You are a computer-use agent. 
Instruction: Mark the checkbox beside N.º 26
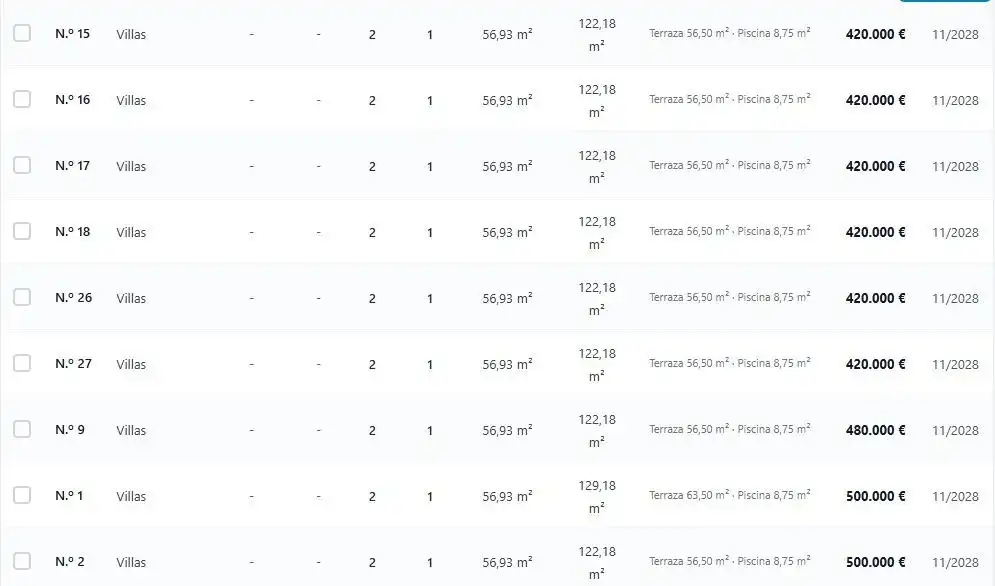click(x=22, y=297)
